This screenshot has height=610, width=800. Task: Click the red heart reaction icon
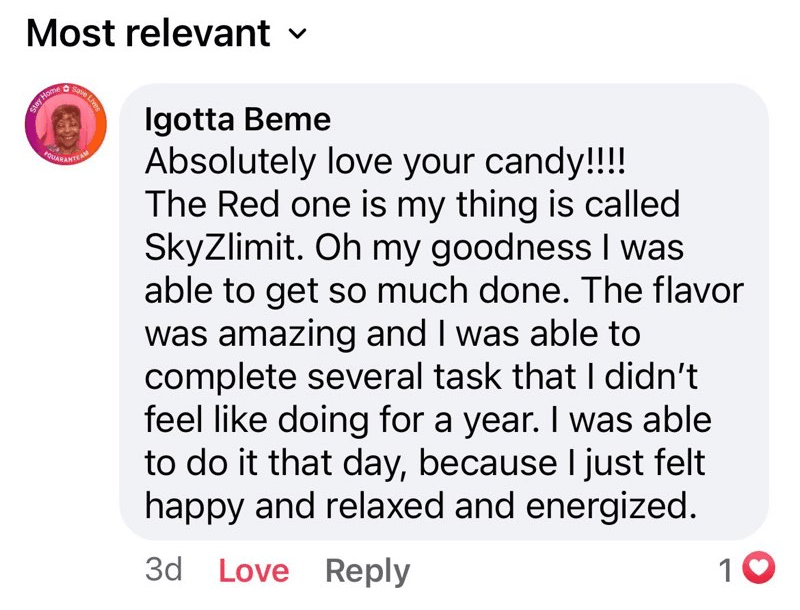(762, 570)
